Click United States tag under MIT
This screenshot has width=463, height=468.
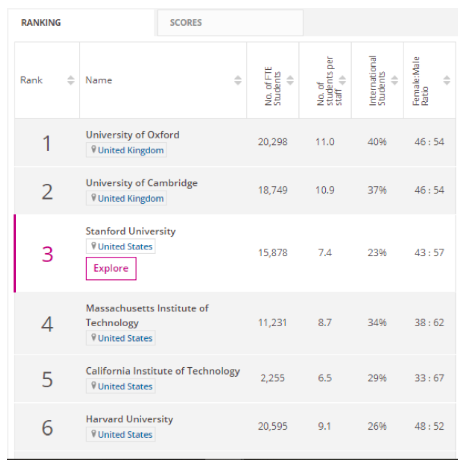(121, 338)
